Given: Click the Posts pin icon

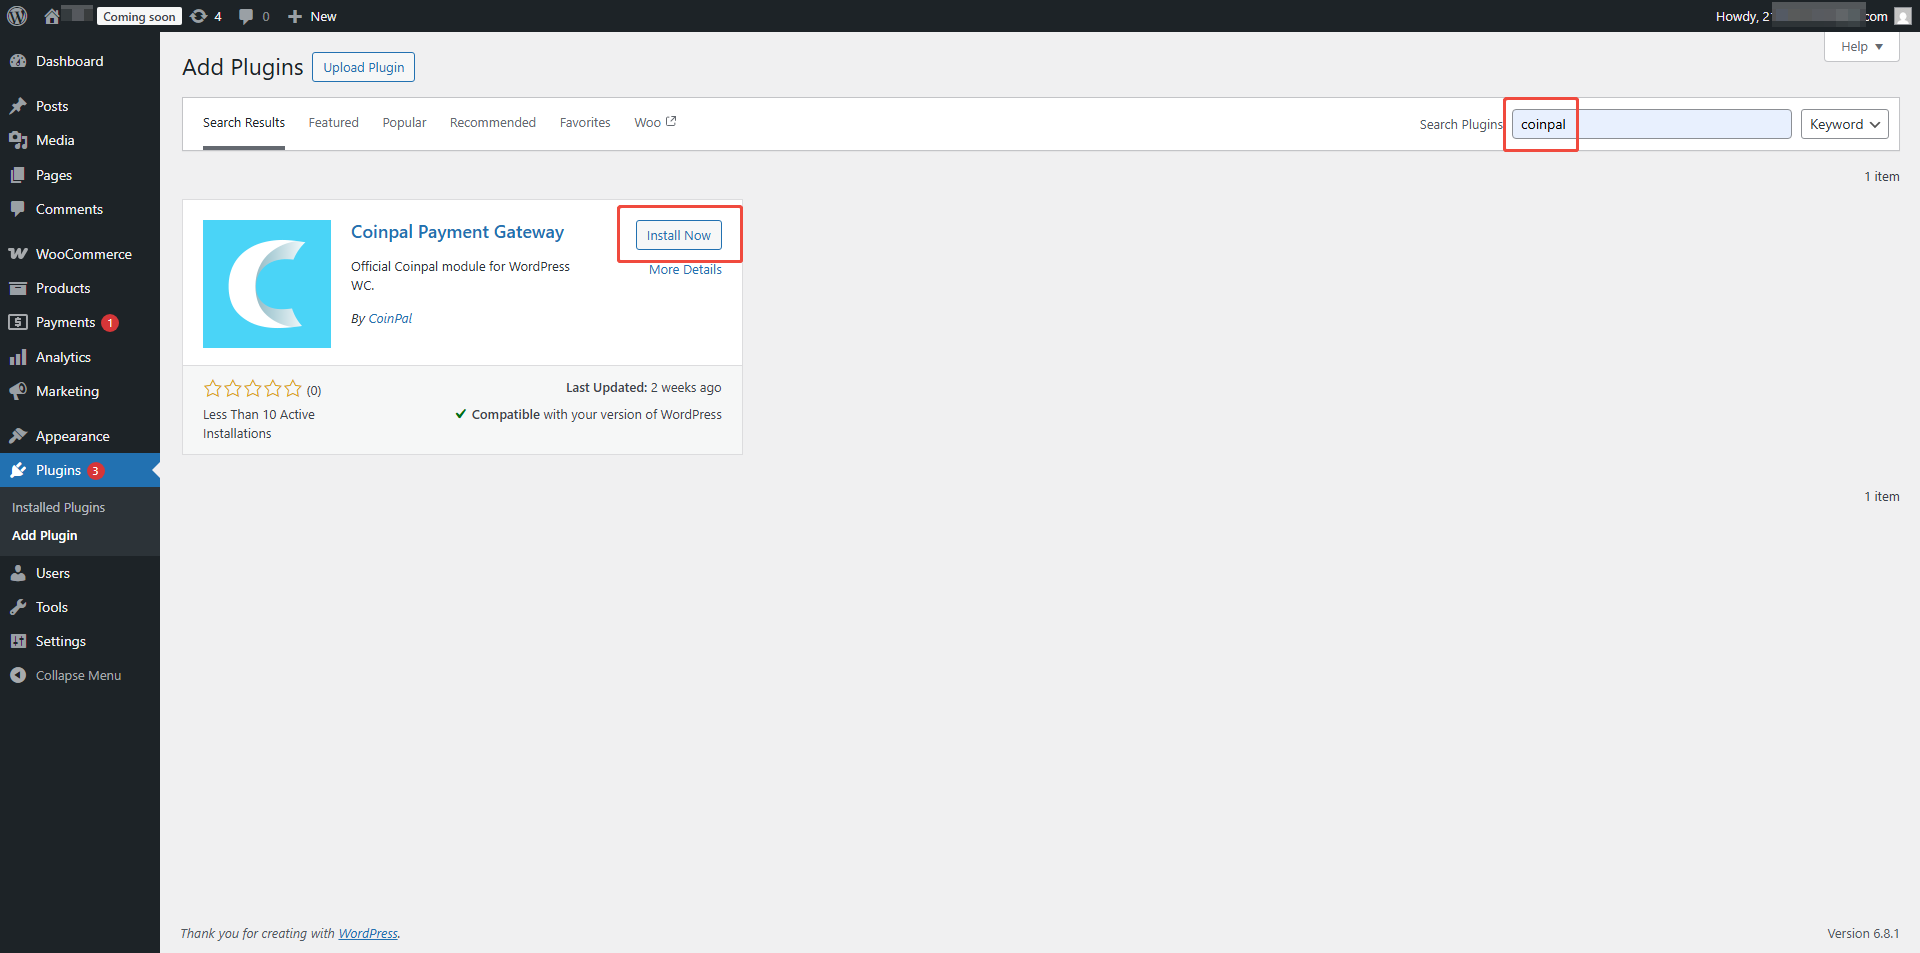Looking at the screenshot, I should (x=18, y=106).
